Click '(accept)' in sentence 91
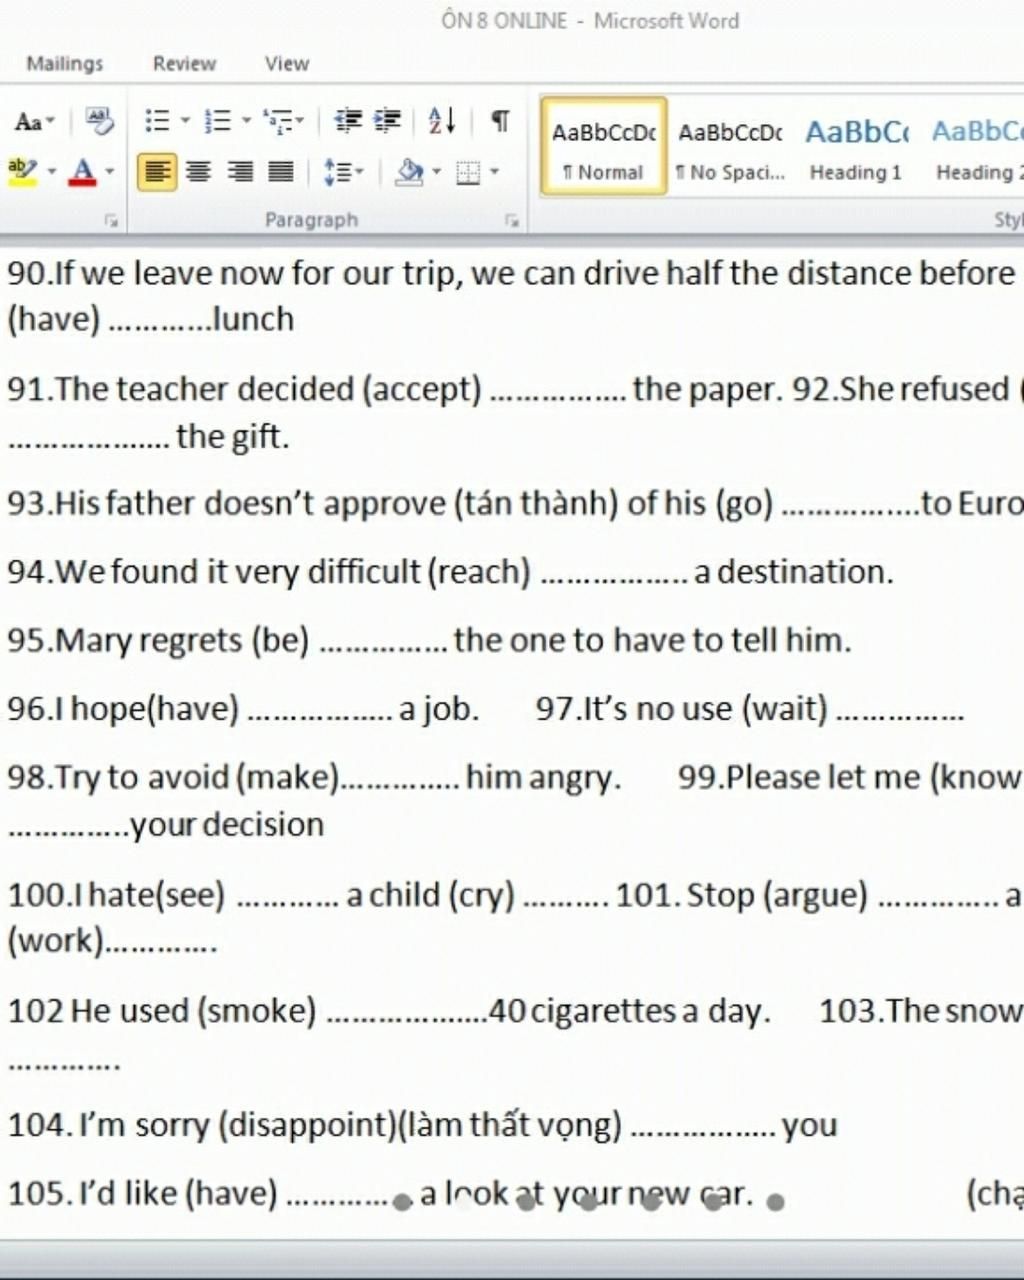Image resolution: width=1024 pixels, height=1280 pixels. tap(421, 389)
